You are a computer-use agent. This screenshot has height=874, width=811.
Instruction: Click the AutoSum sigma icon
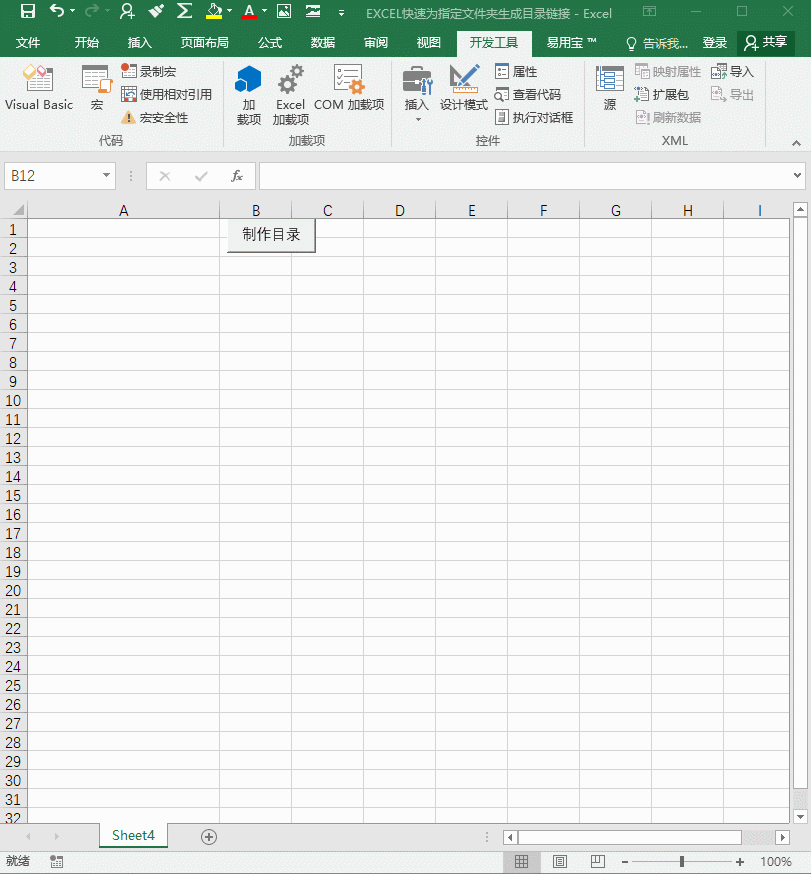click(x=184, y=11)
